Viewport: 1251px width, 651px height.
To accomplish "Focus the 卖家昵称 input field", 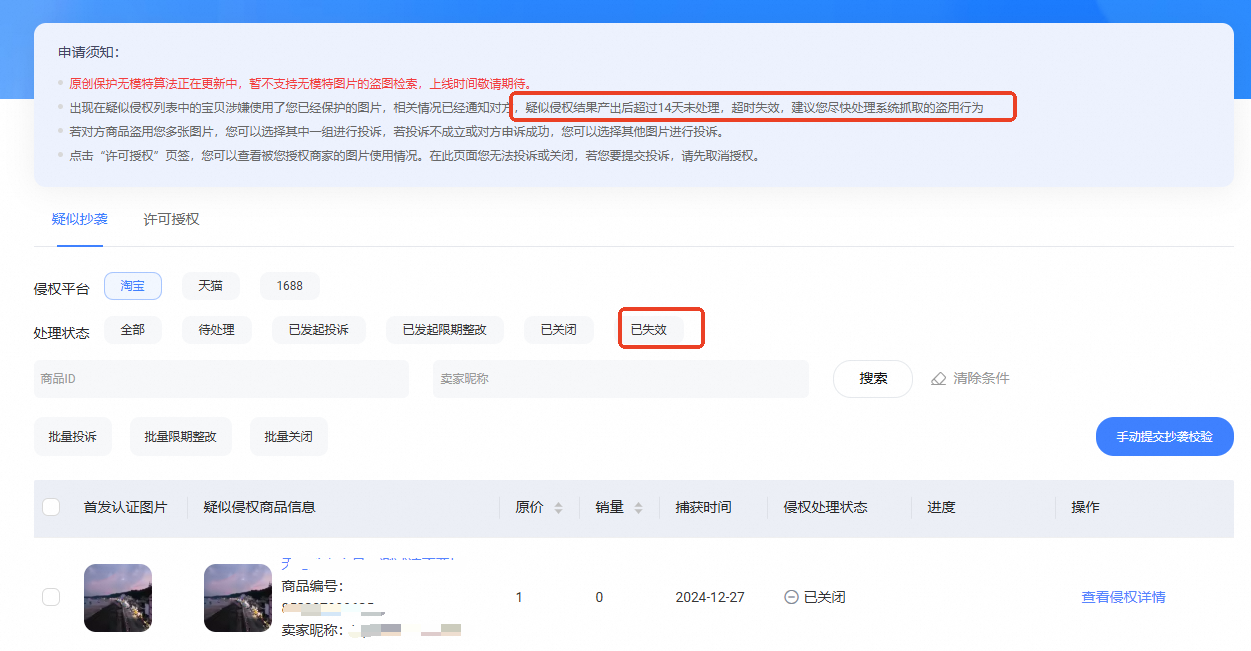I will 621,379.
